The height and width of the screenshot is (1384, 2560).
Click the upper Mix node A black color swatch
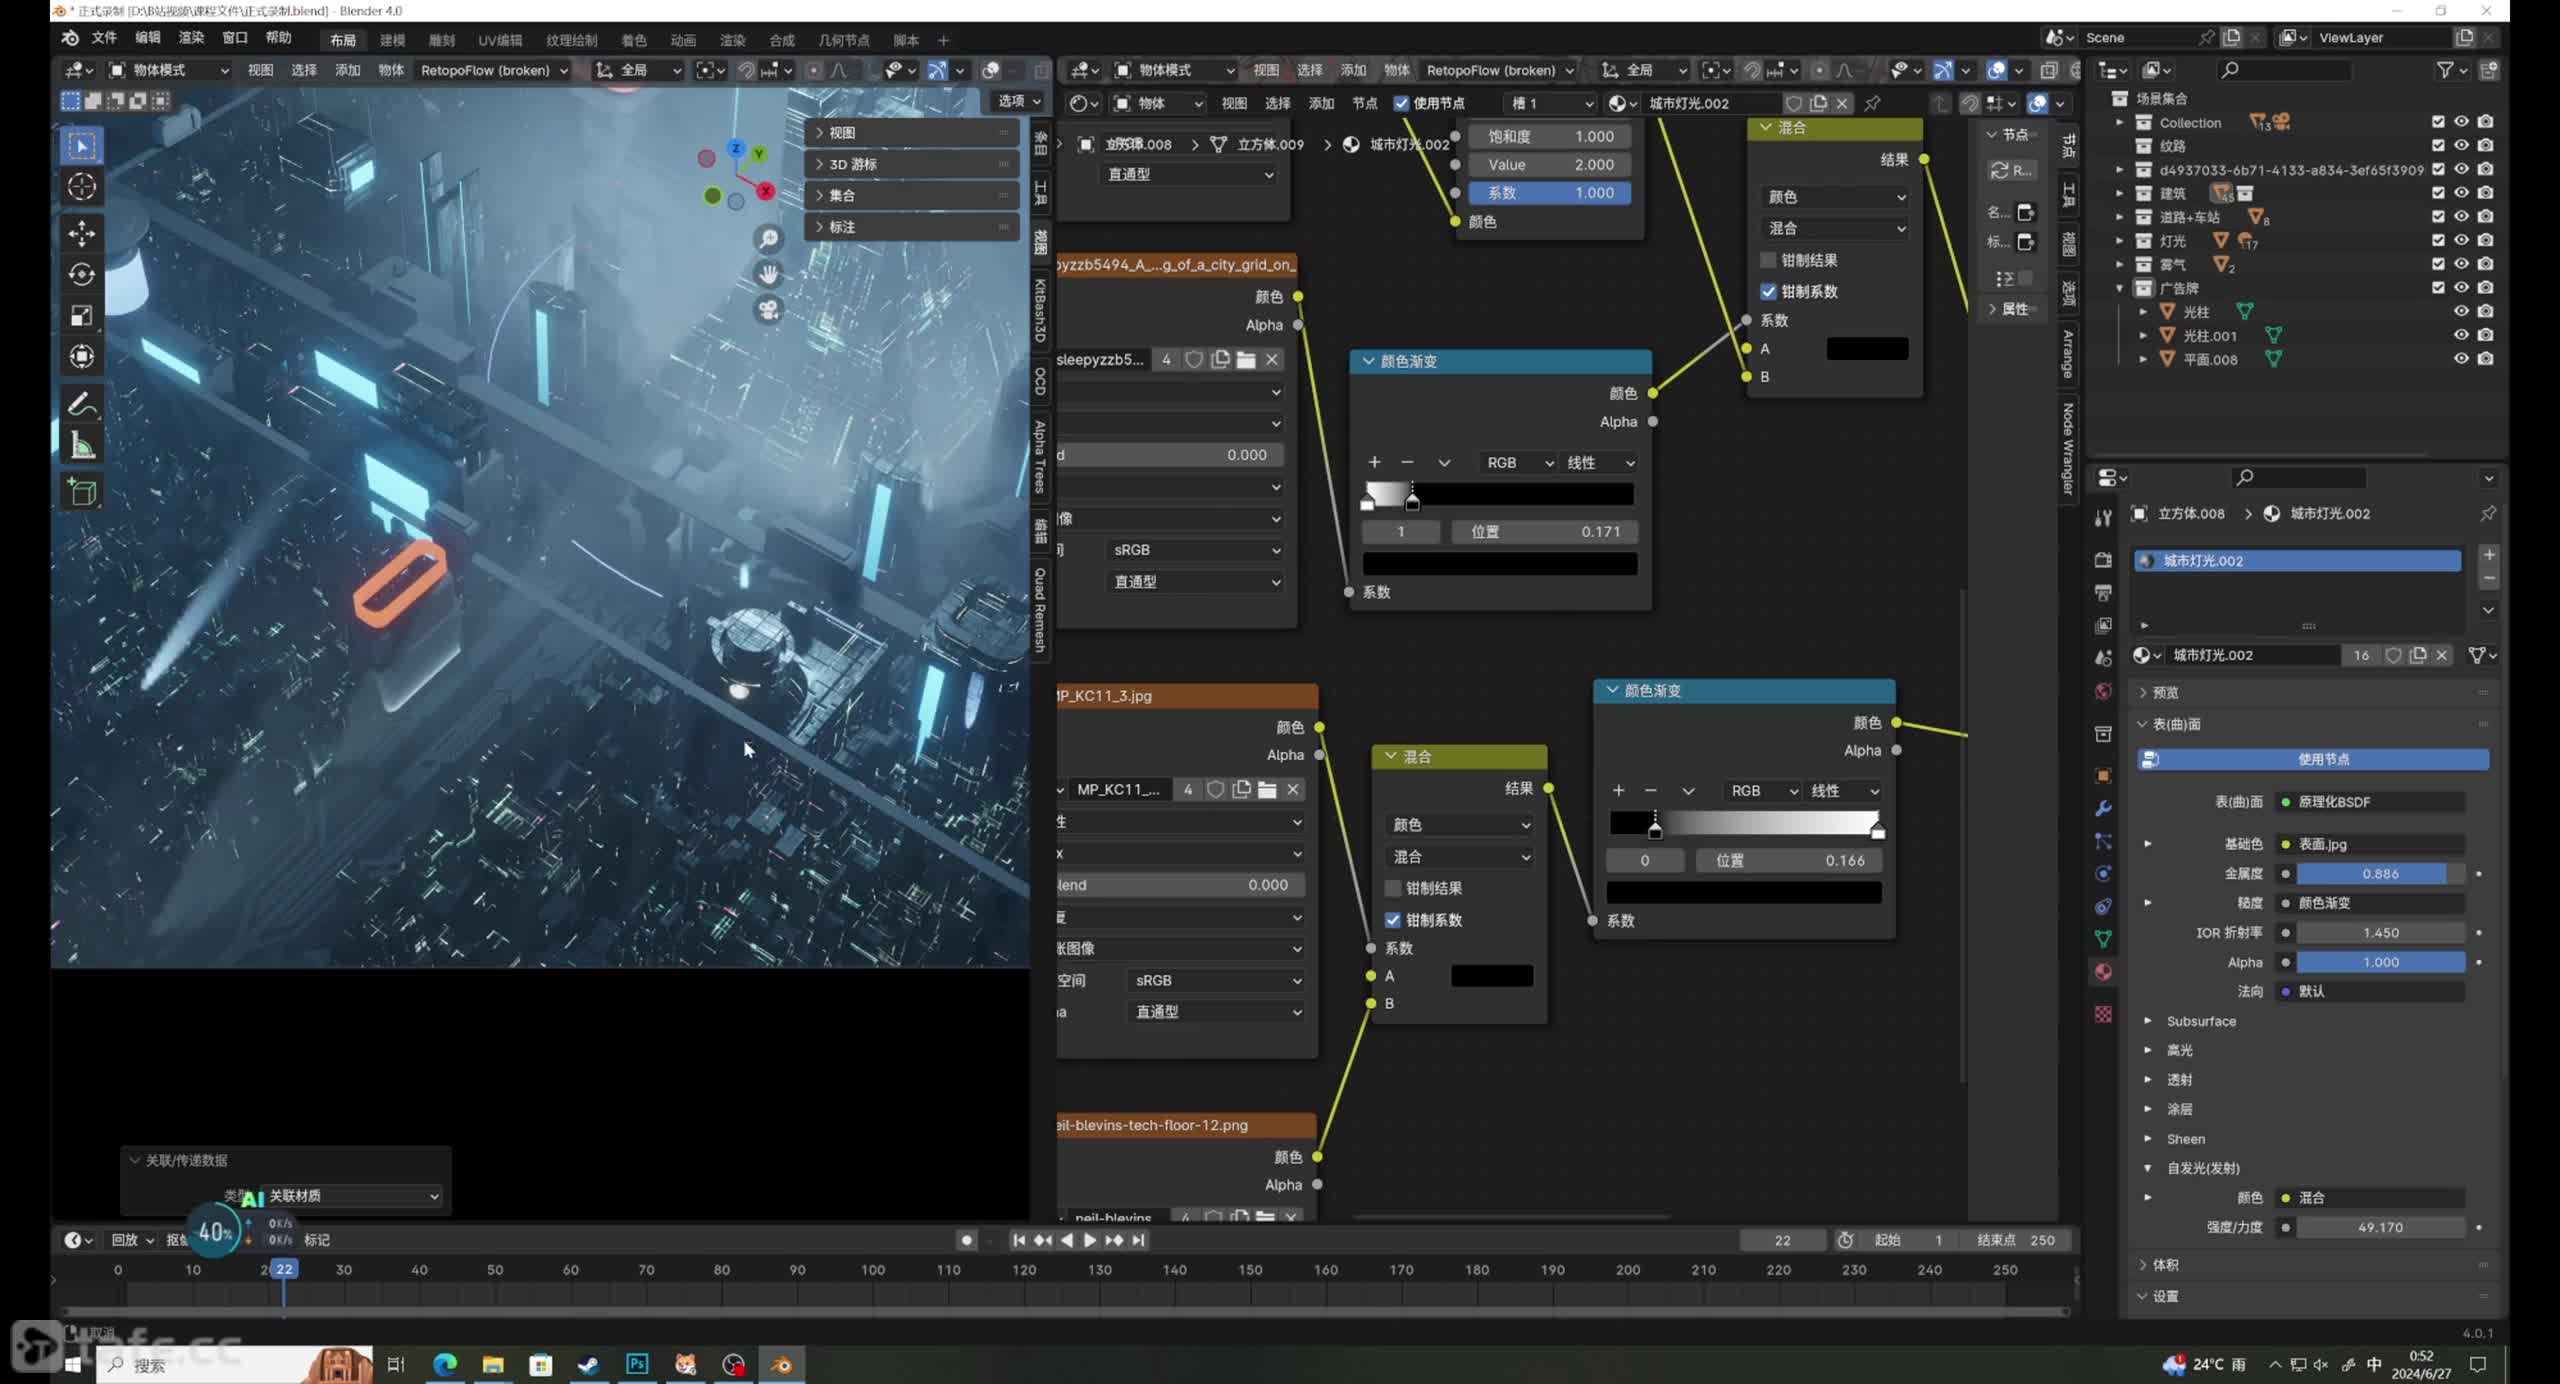point(1867,349)
